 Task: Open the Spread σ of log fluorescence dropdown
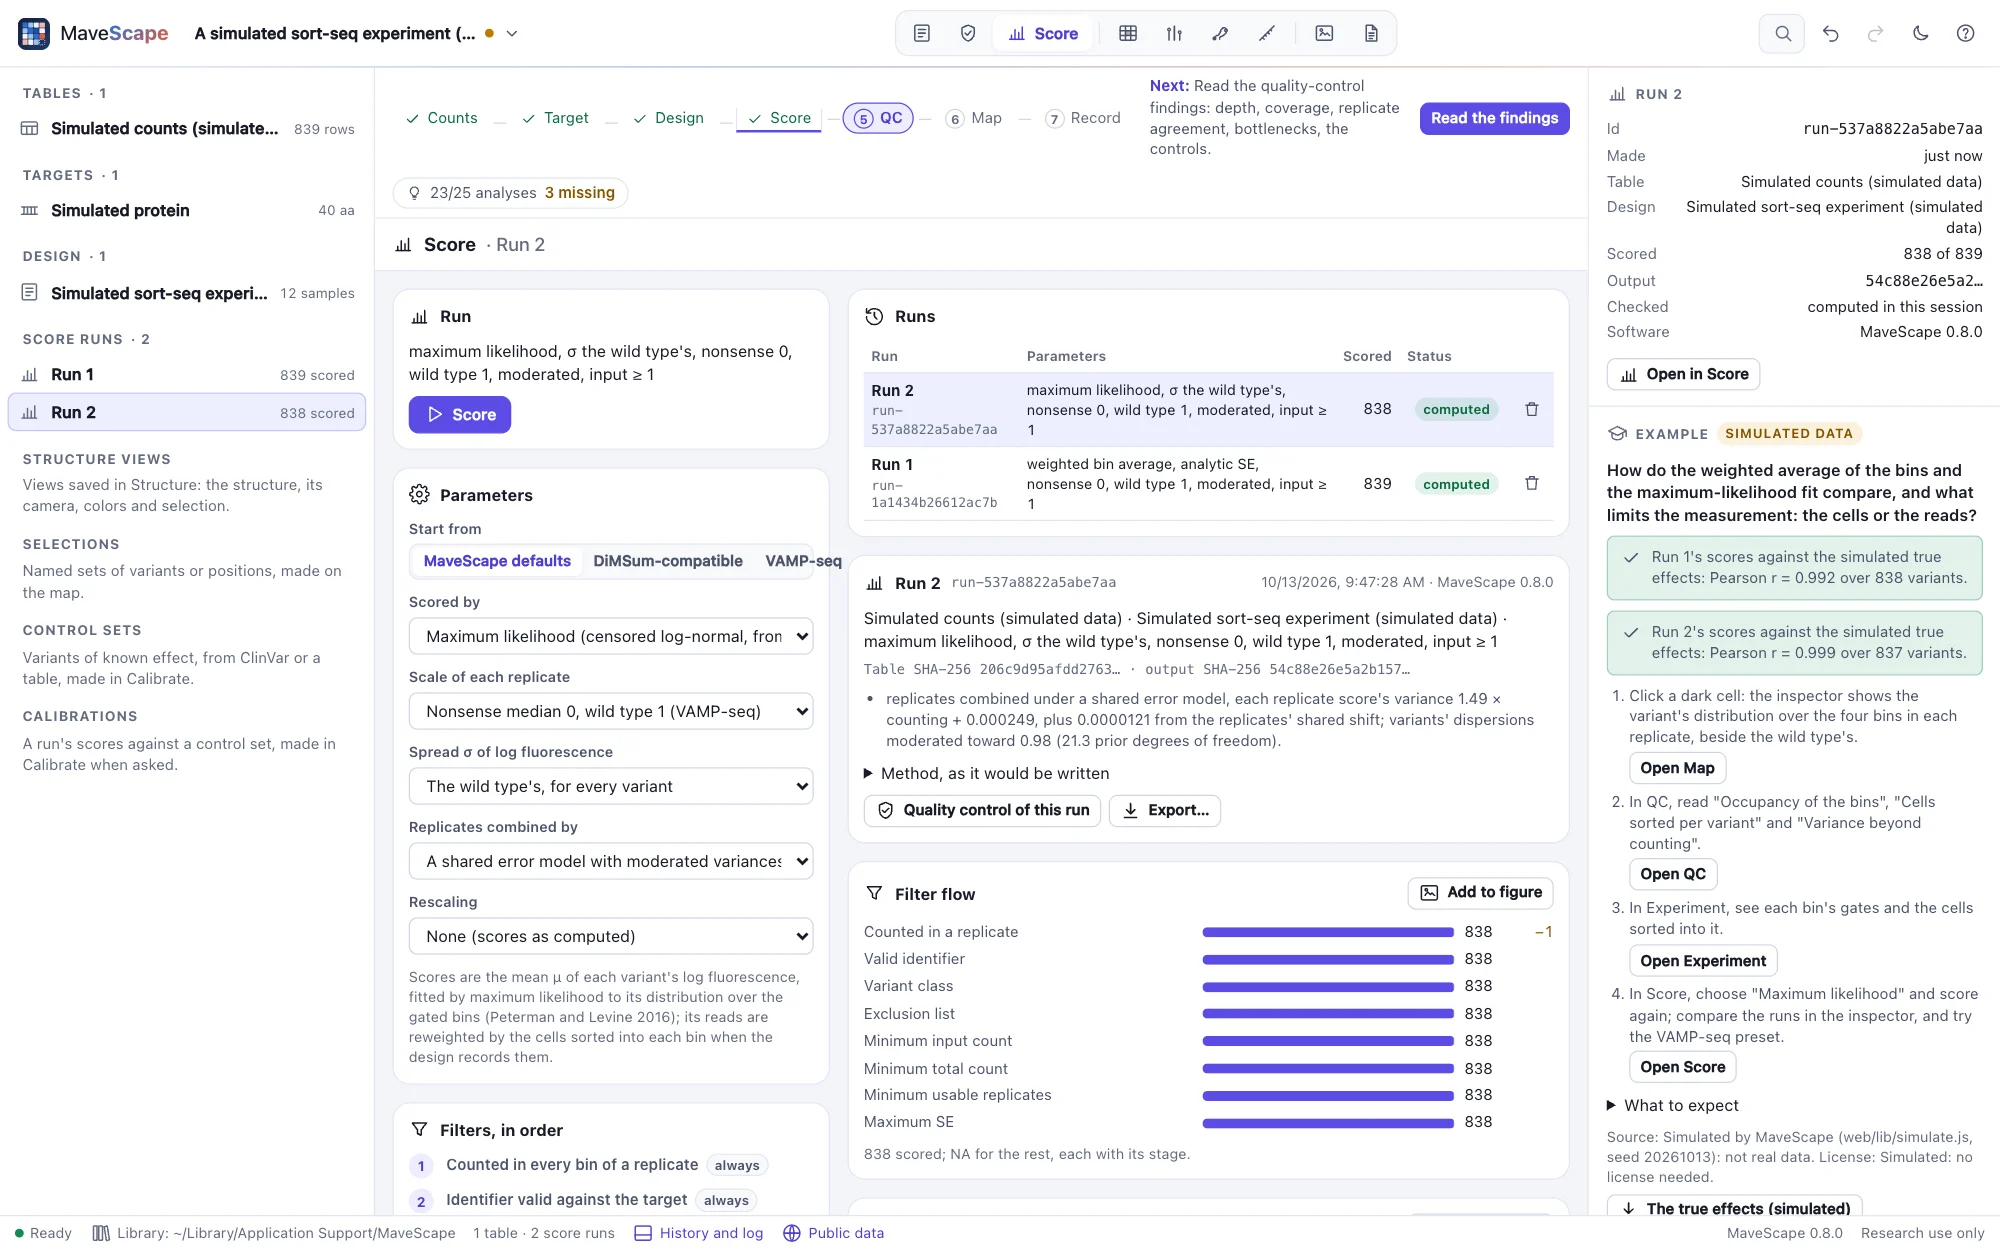point(611,786)
